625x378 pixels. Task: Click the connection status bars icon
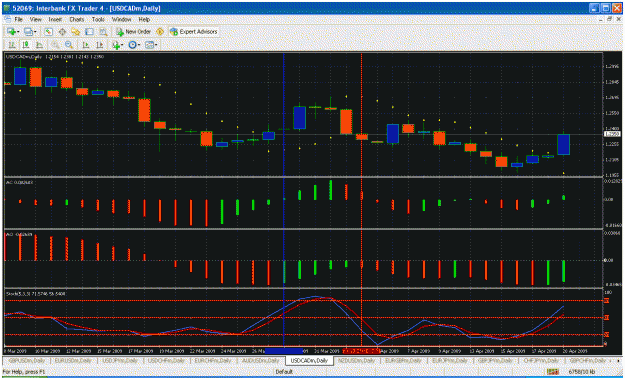[x=552, y=372]
